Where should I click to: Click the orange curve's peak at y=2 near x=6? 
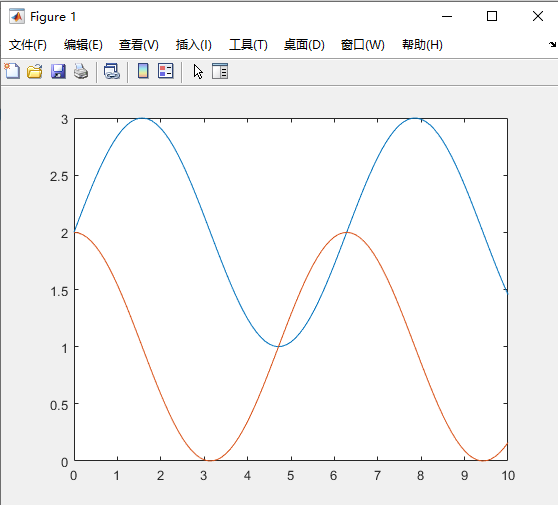tap(347, 232)
